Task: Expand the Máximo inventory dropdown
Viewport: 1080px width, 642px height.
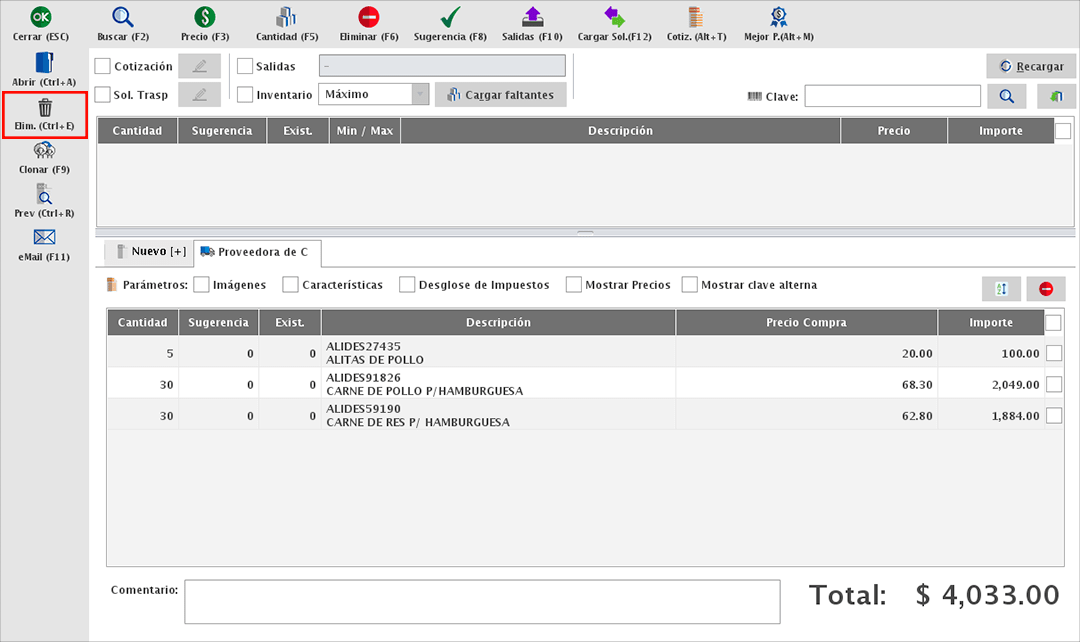Action: [420, 94]
